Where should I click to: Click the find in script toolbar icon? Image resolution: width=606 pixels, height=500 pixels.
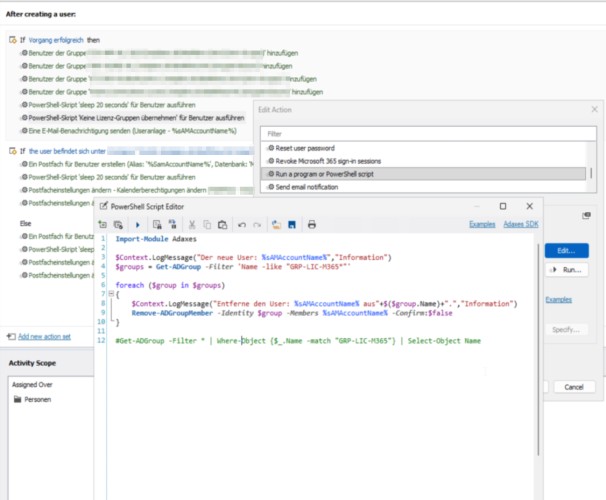[x=157, y=224]
